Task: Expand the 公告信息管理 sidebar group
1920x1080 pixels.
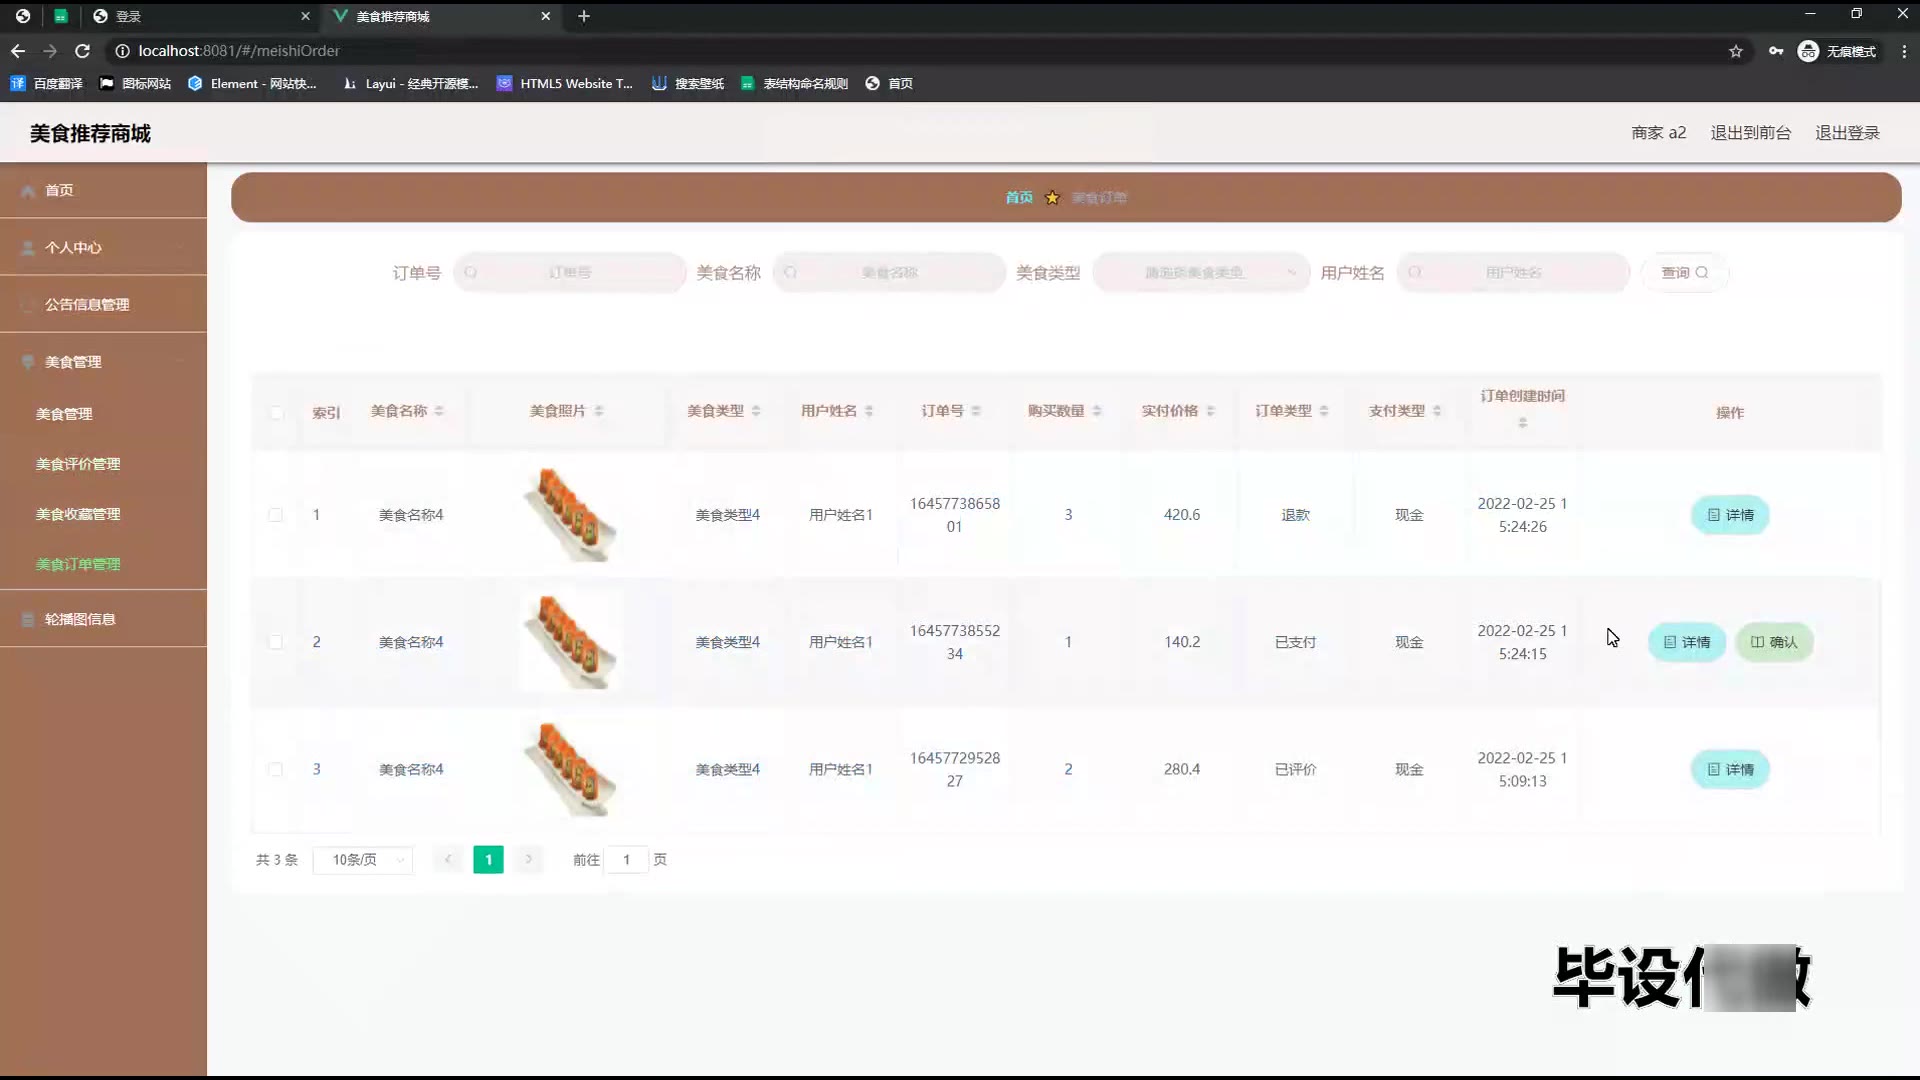Action: click(103, 305)
